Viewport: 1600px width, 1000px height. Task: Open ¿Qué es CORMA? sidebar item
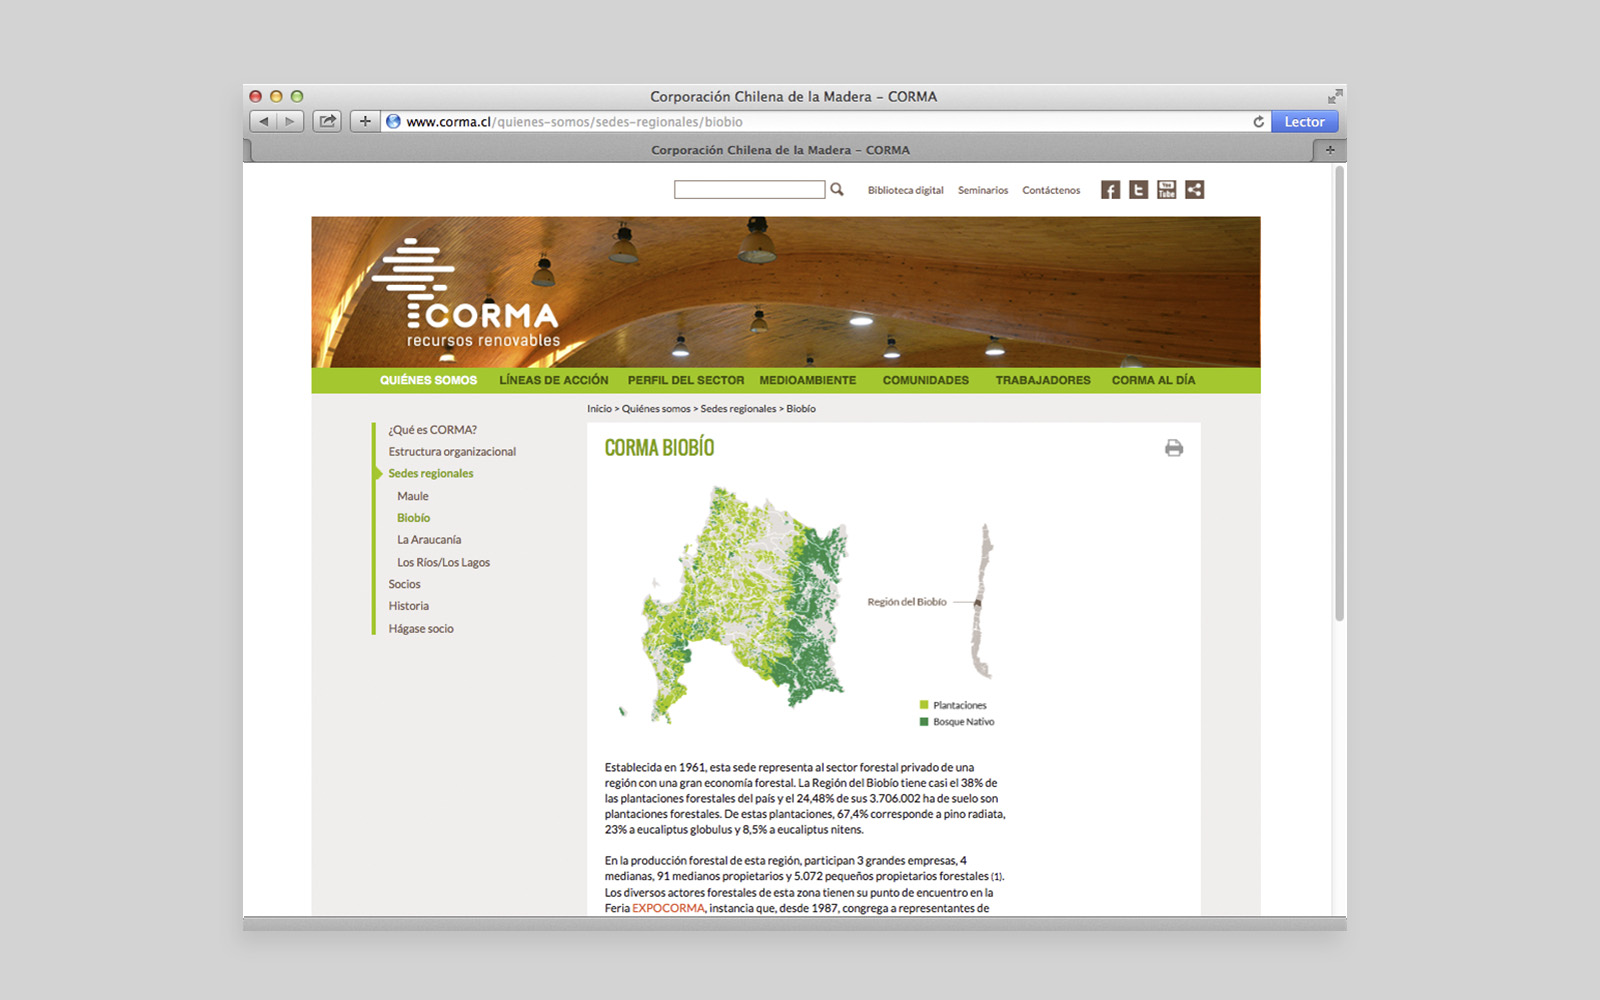[x=433, y=430]
